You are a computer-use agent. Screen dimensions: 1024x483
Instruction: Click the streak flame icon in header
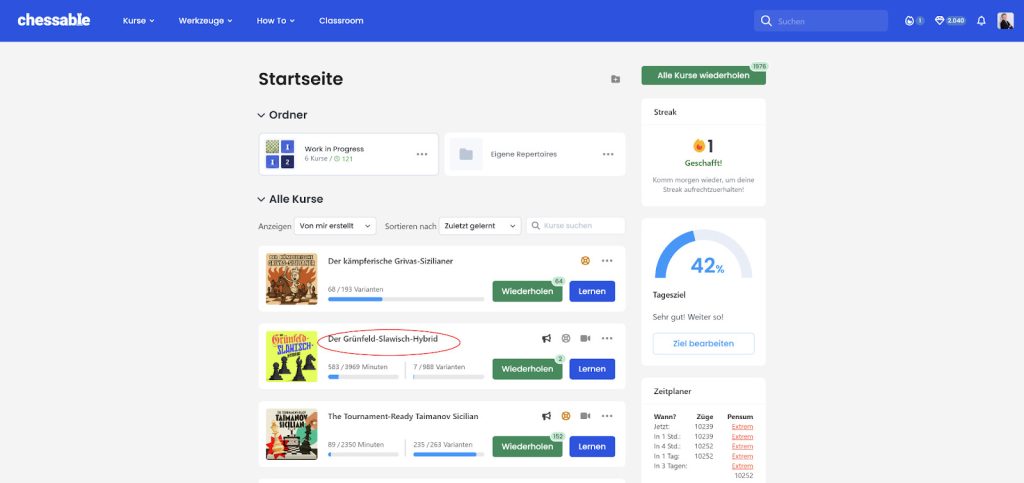[909, 20]
